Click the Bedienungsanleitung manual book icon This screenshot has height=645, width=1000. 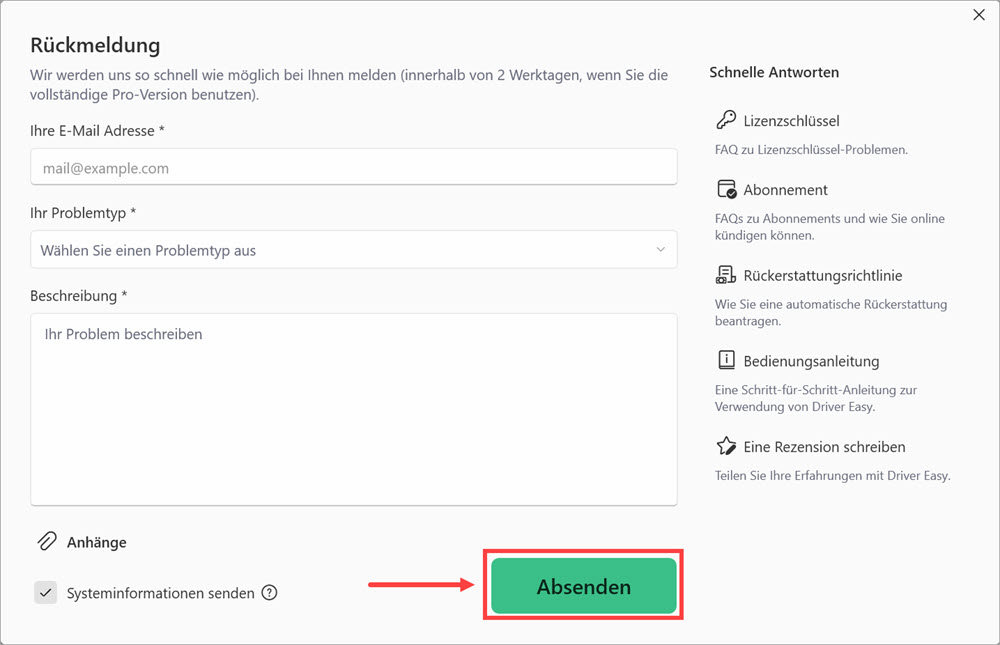(726, 360)
